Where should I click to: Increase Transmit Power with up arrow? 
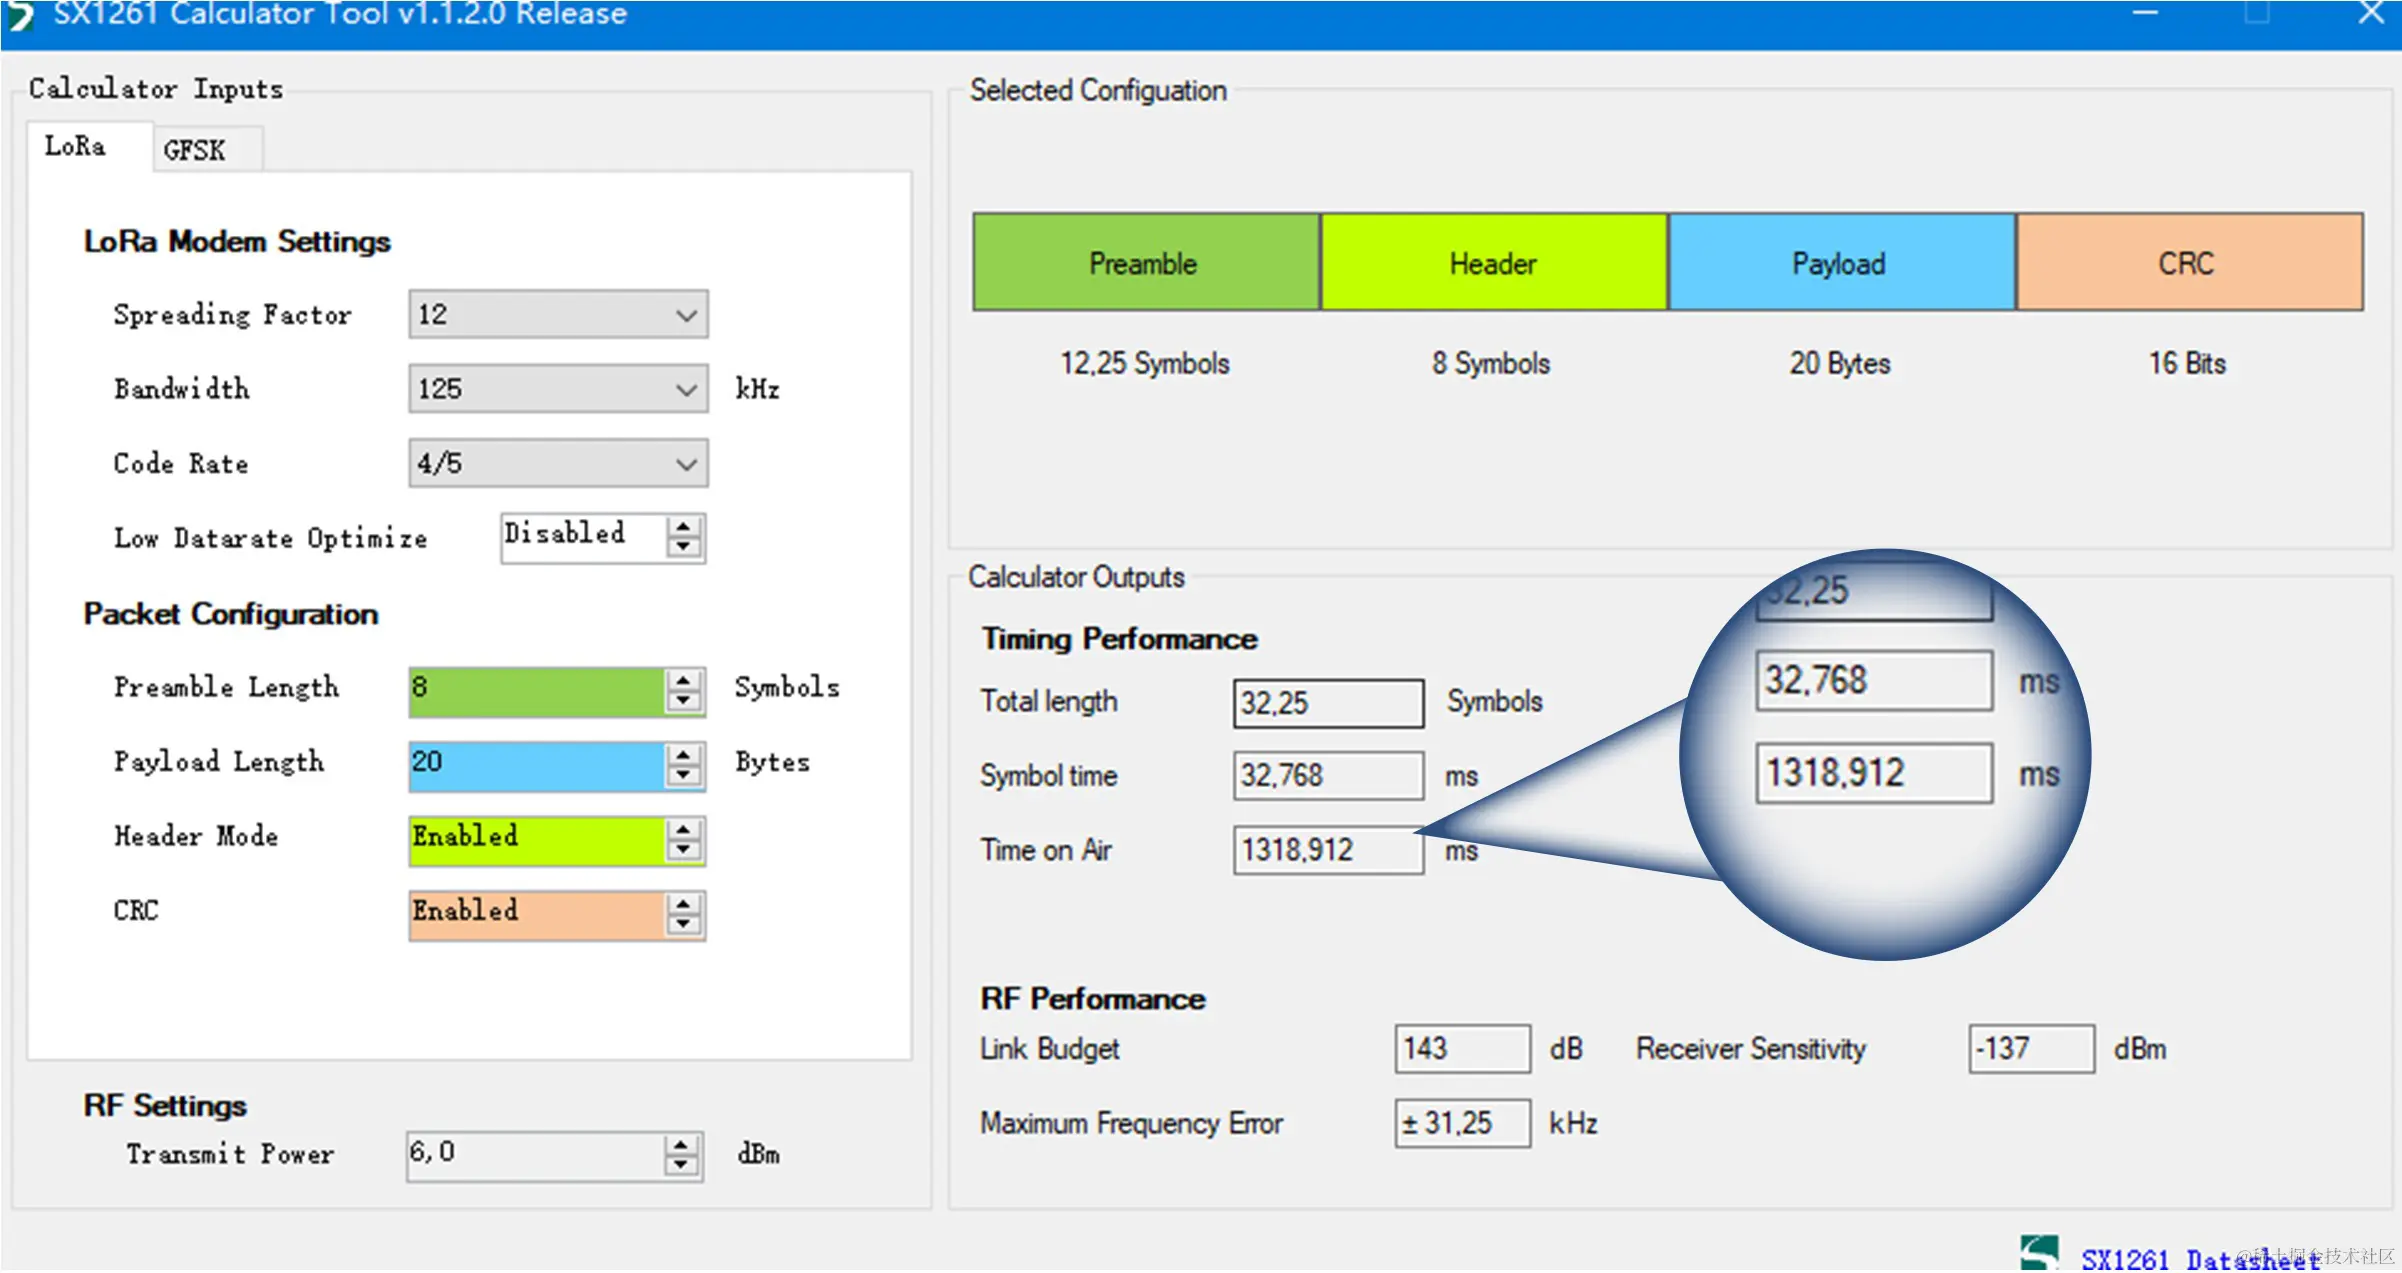pos(681,1145)
